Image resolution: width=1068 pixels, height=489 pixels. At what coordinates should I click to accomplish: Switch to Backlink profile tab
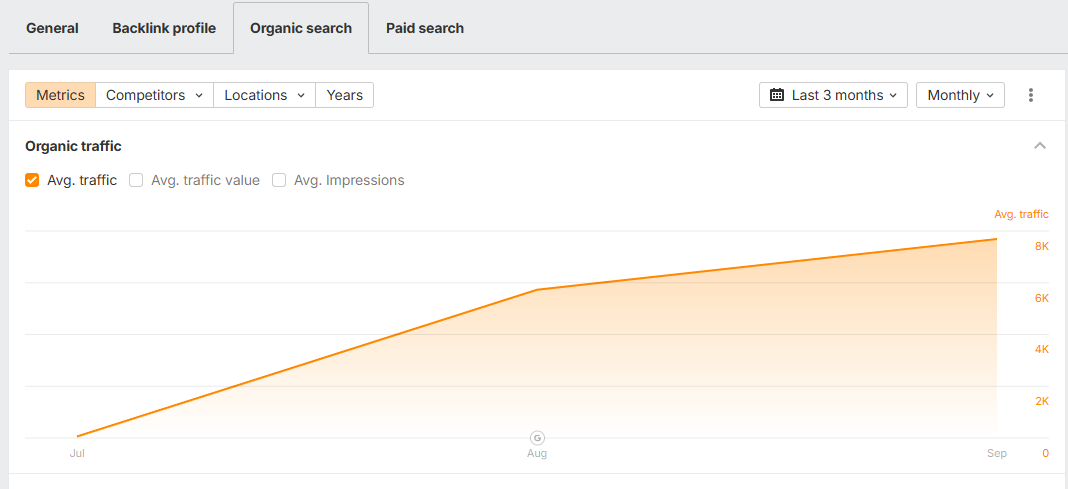coord(164,29)
